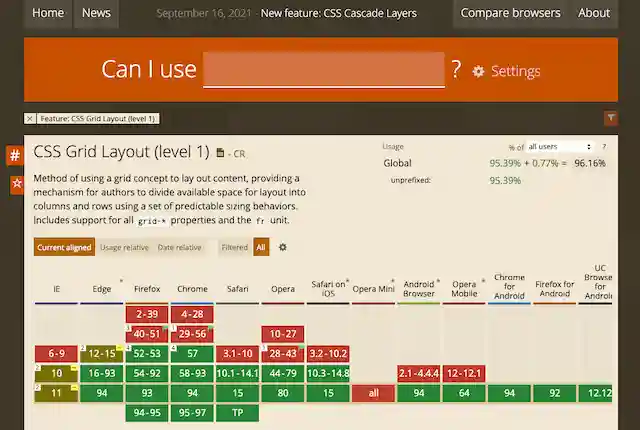Click the Safari on iOS header

click(x=328, y=288)
